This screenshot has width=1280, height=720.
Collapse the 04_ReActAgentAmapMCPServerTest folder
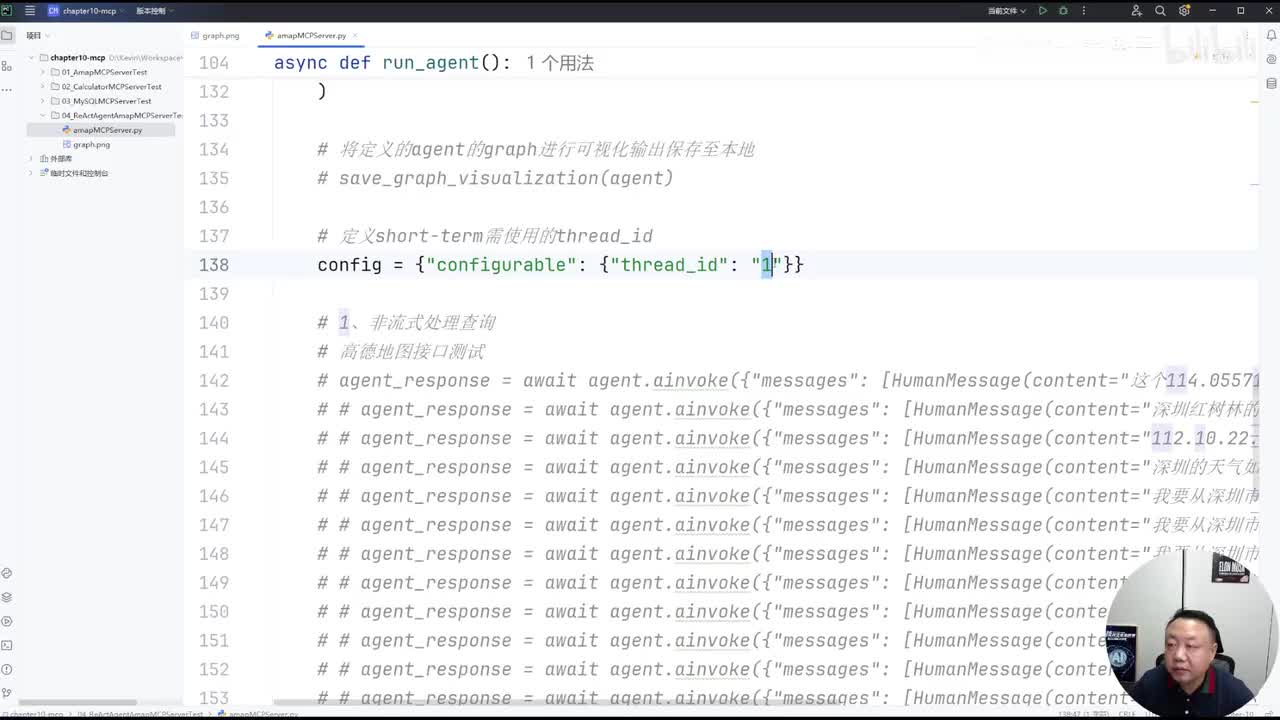coord(43,116)
